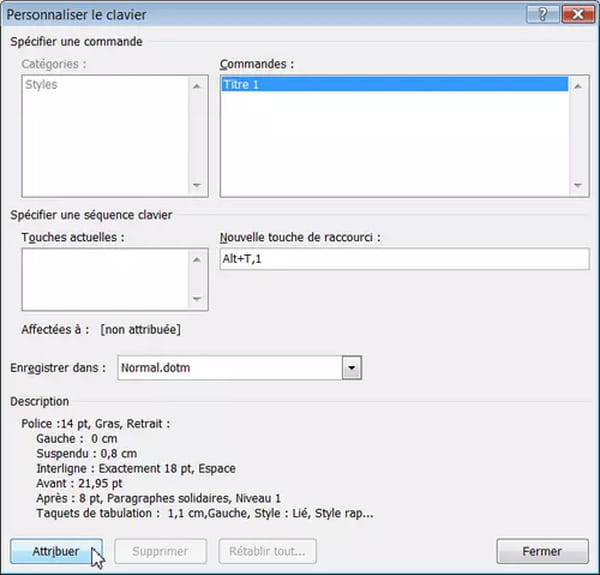600x575 pixels.
Task: Click the Catégories list scroll up arrow
Action: click(x=197, y=86)
